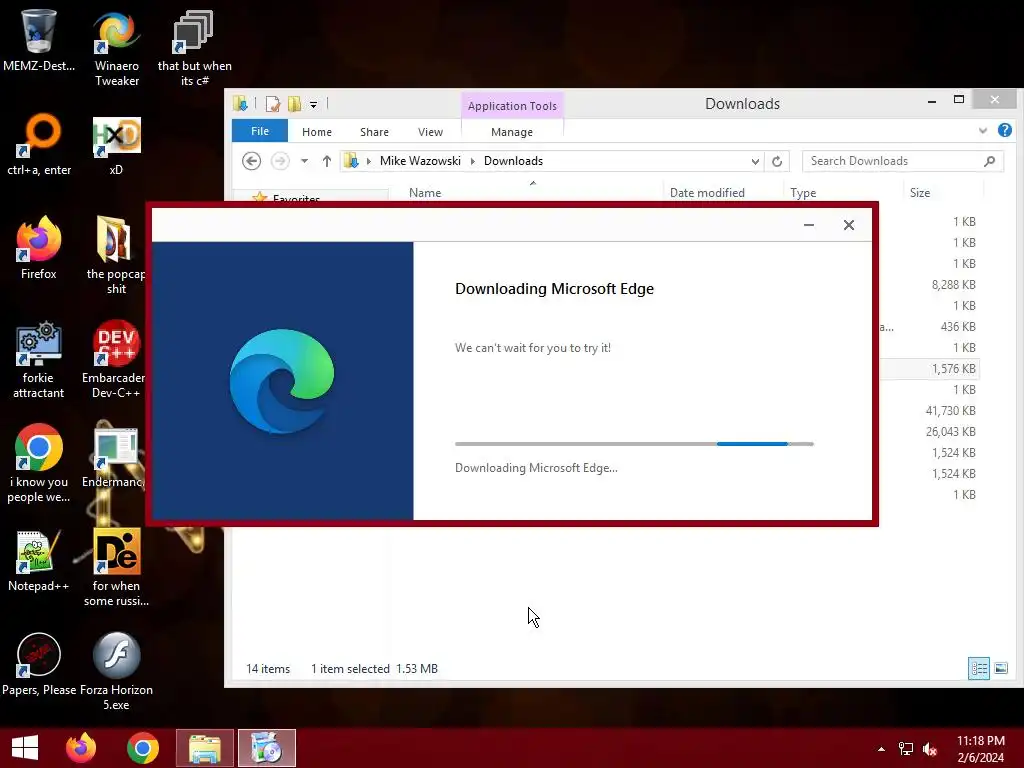Switch to File Explorer taskbar button
Viewport: 1024px width, 768px height.
tap(204, 748)
